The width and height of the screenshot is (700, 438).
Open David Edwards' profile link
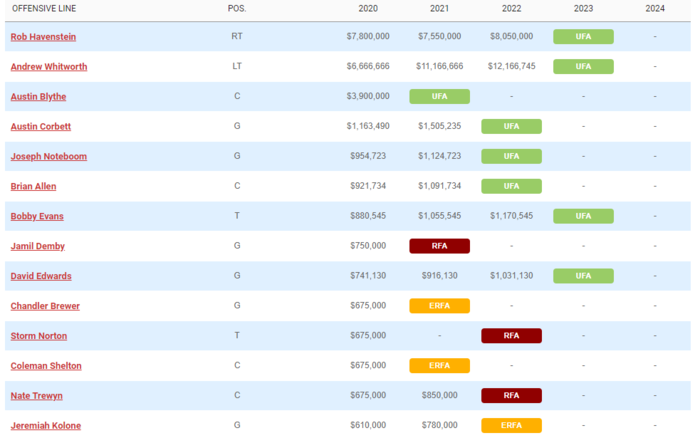click(x=40, y=276)
